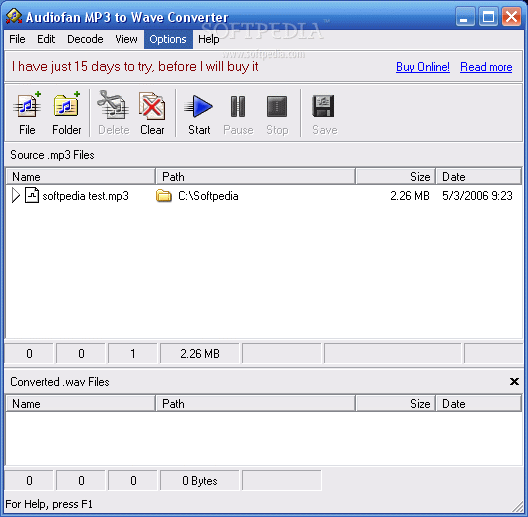Maximize the Audiofan converter window
This screenshot has height=517, width=528.
coord(488,17)
